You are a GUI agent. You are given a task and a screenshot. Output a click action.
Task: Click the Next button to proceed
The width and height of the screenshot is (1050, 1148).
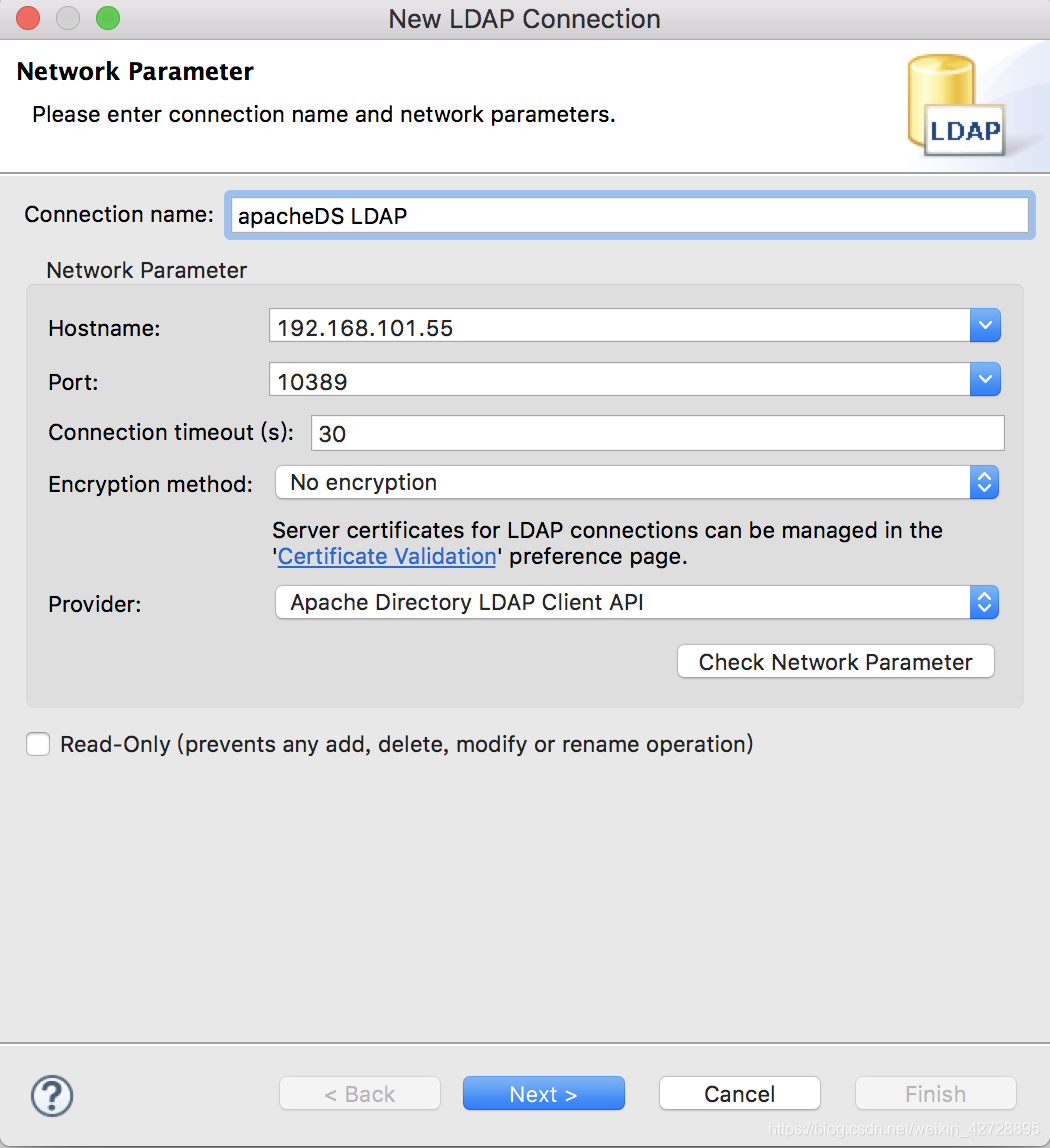click(x=543, y=1093)
